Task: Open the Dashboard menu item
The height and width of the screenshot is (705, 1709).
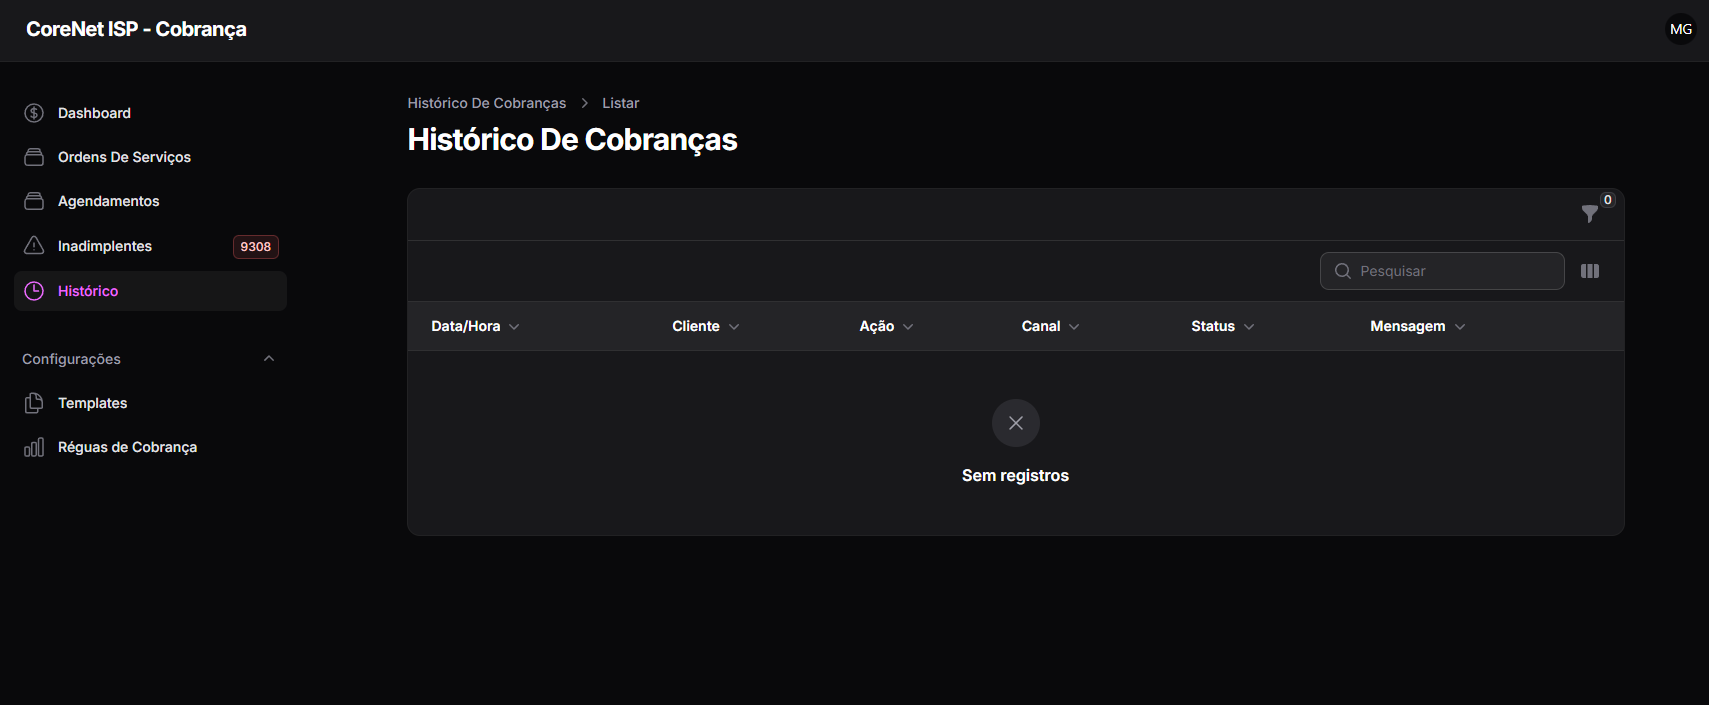Action: coord(150,113)
